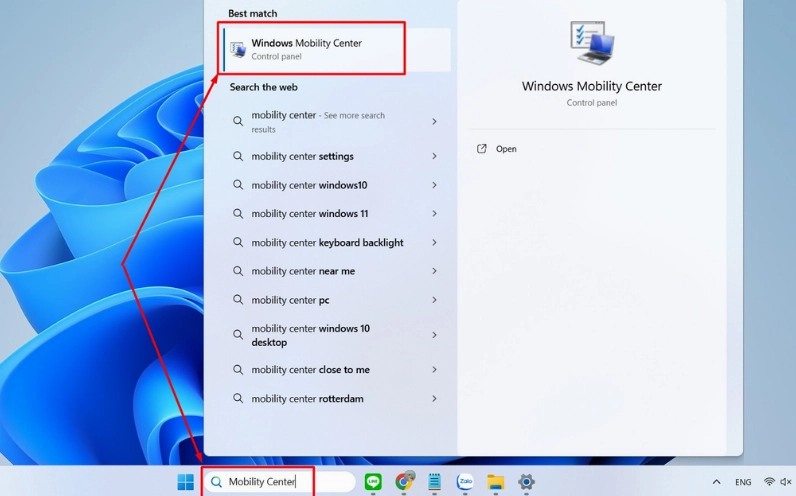Click the large Mobility Center icon in preview pane
This screenshot has width=796, height=496.
pos(592,43)
